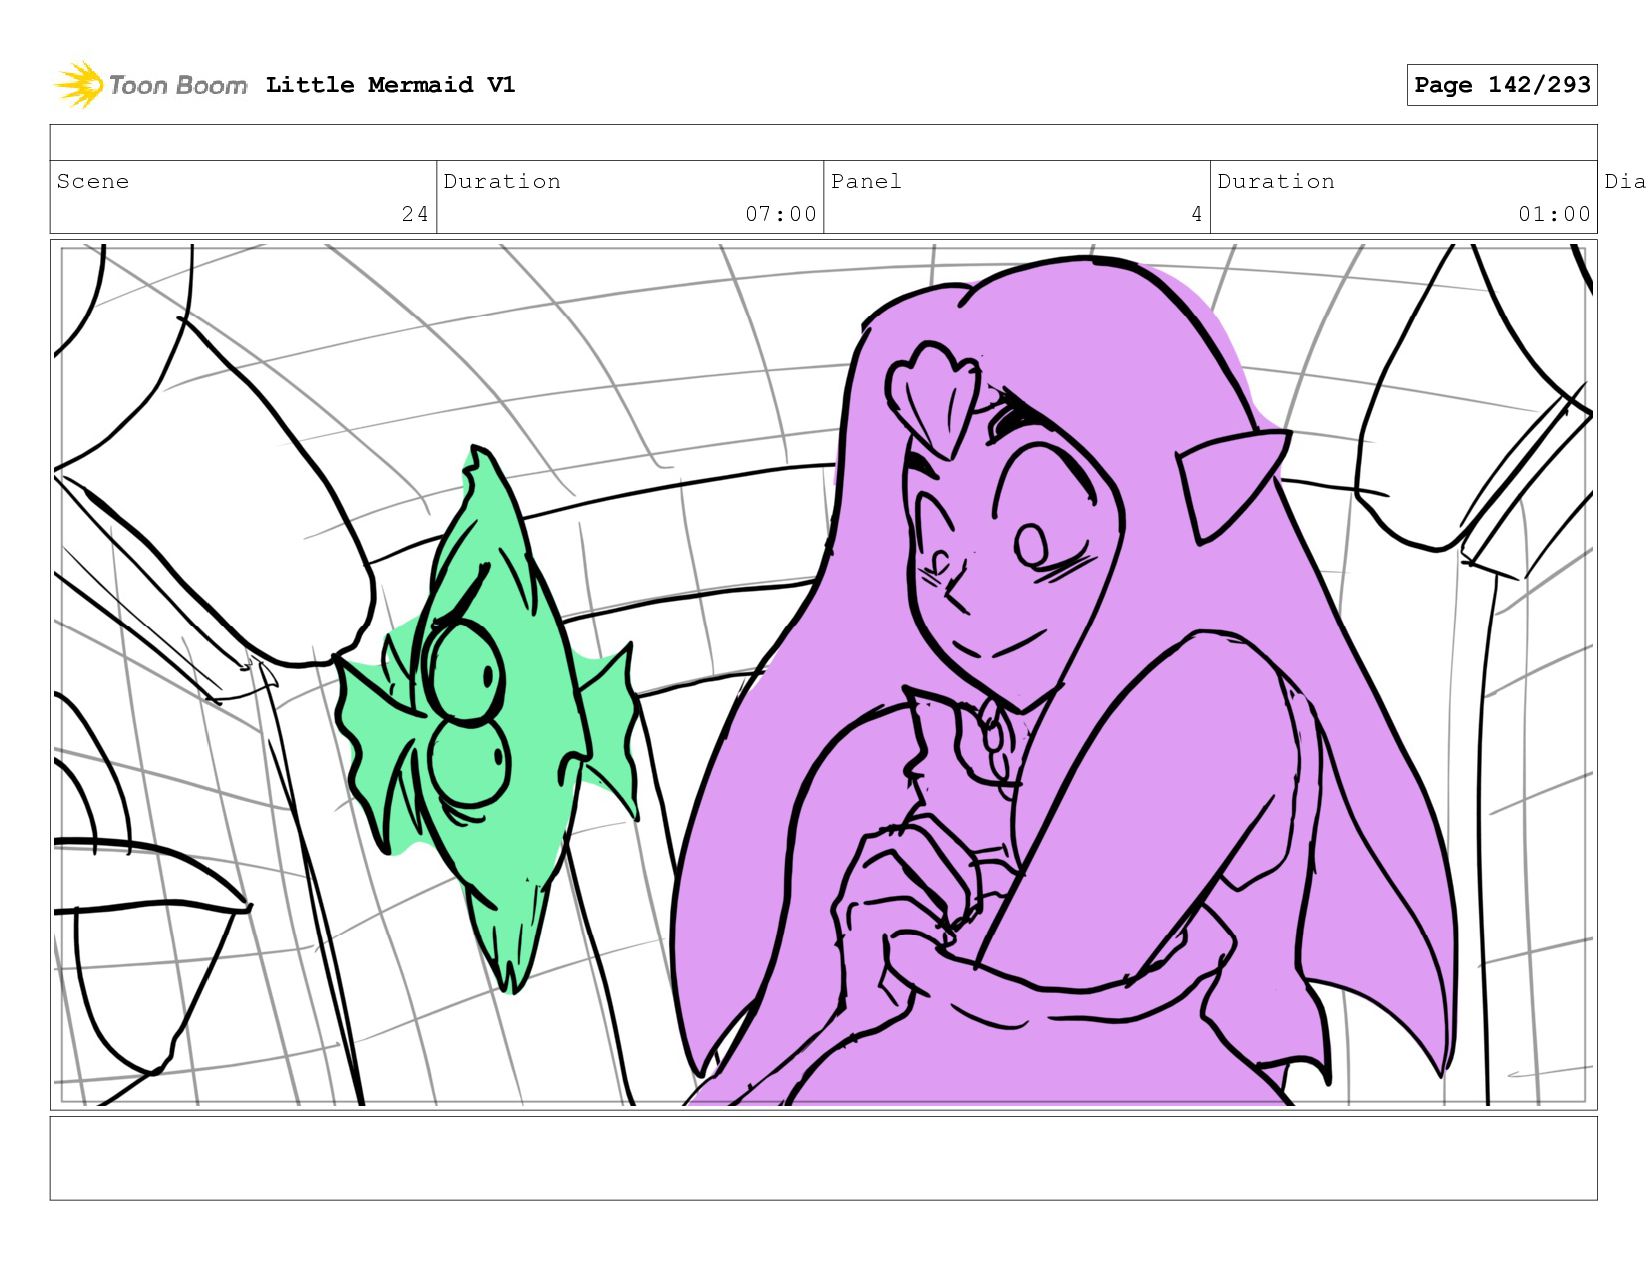
Task: Click the panel duration value '01:00'
Action: pos(1554,214)
